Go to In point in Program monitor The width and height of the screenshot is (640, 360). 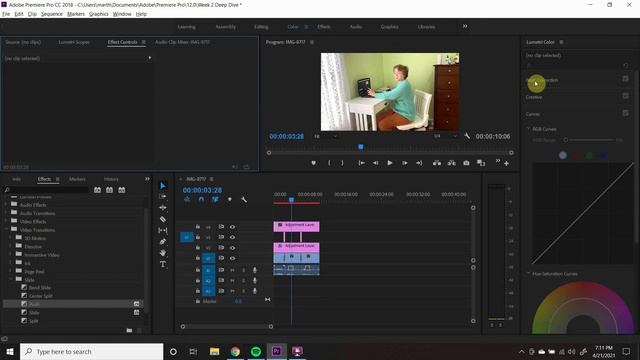tap(361, 163)
